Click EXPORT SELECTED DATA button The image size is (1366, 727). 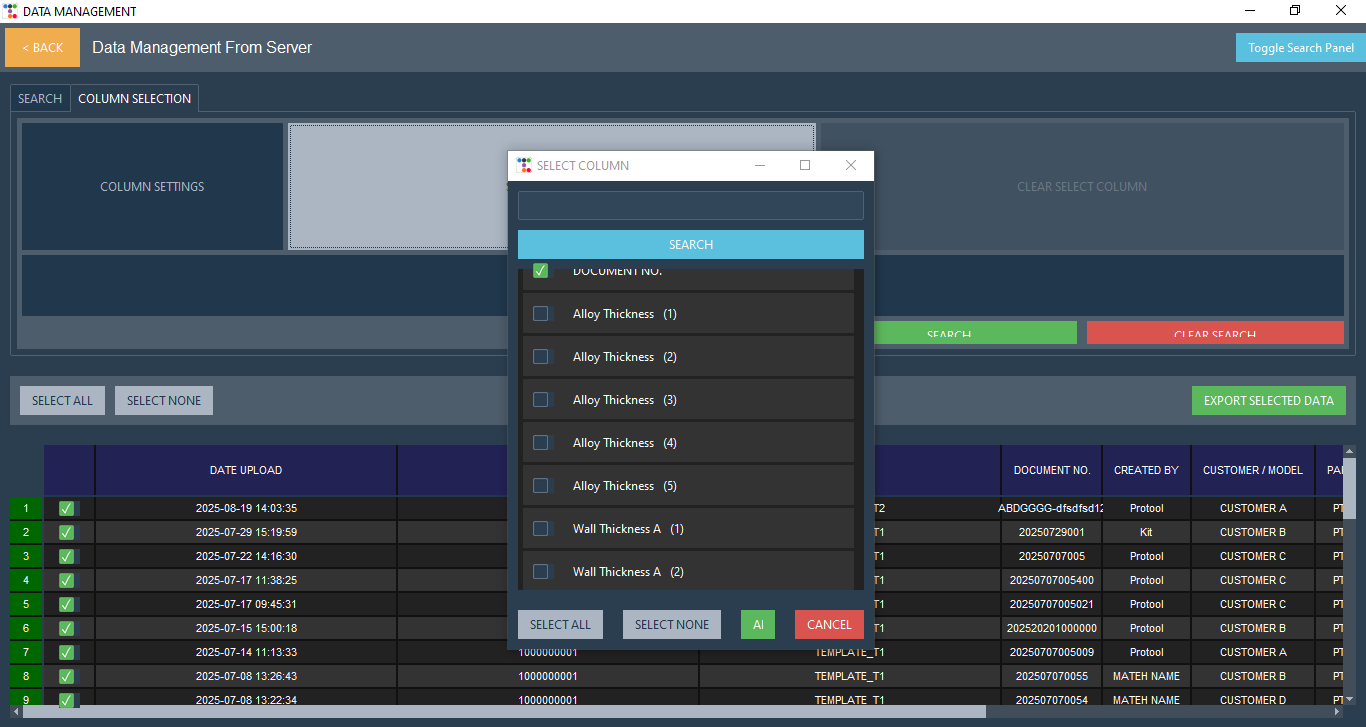[x=1268, y=401]
